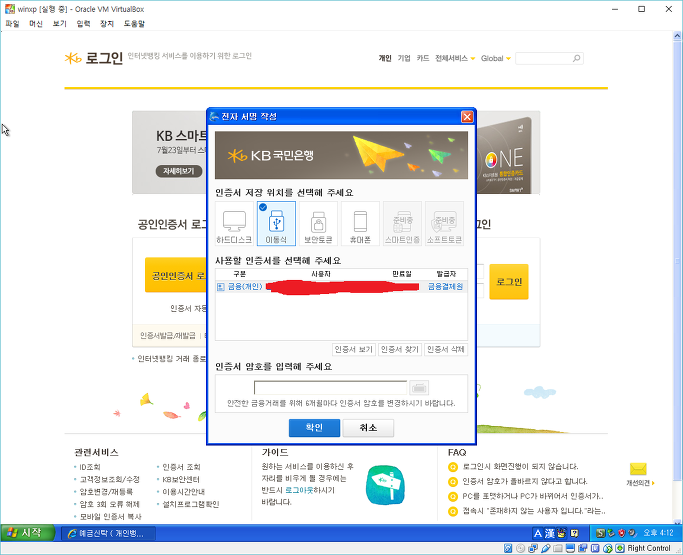The image size is (683, 555).
Task: Click VirtualBox shared folders status icon
Action: 558,548
